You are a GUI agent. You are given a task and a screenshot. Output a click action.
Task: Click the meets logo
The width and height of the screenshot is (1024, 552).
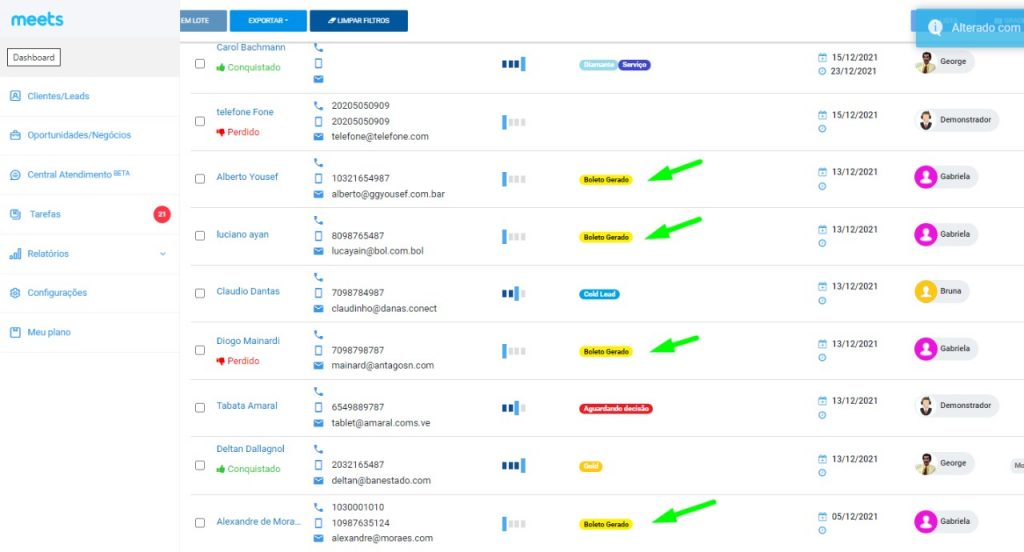coord(37,20)
